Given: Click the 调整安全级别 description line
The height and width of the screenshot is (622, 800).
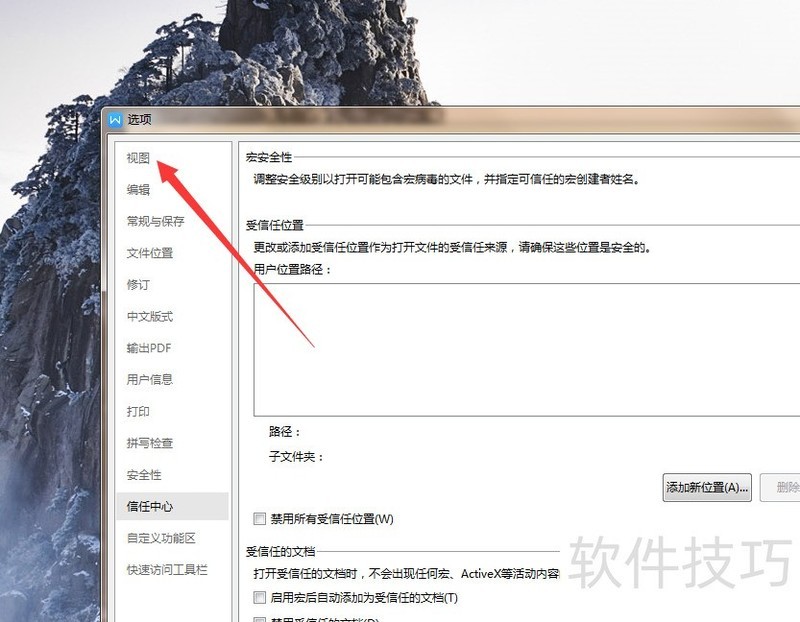Looking at the screenshot, I should pyautogui.click(x=446, y=179).
